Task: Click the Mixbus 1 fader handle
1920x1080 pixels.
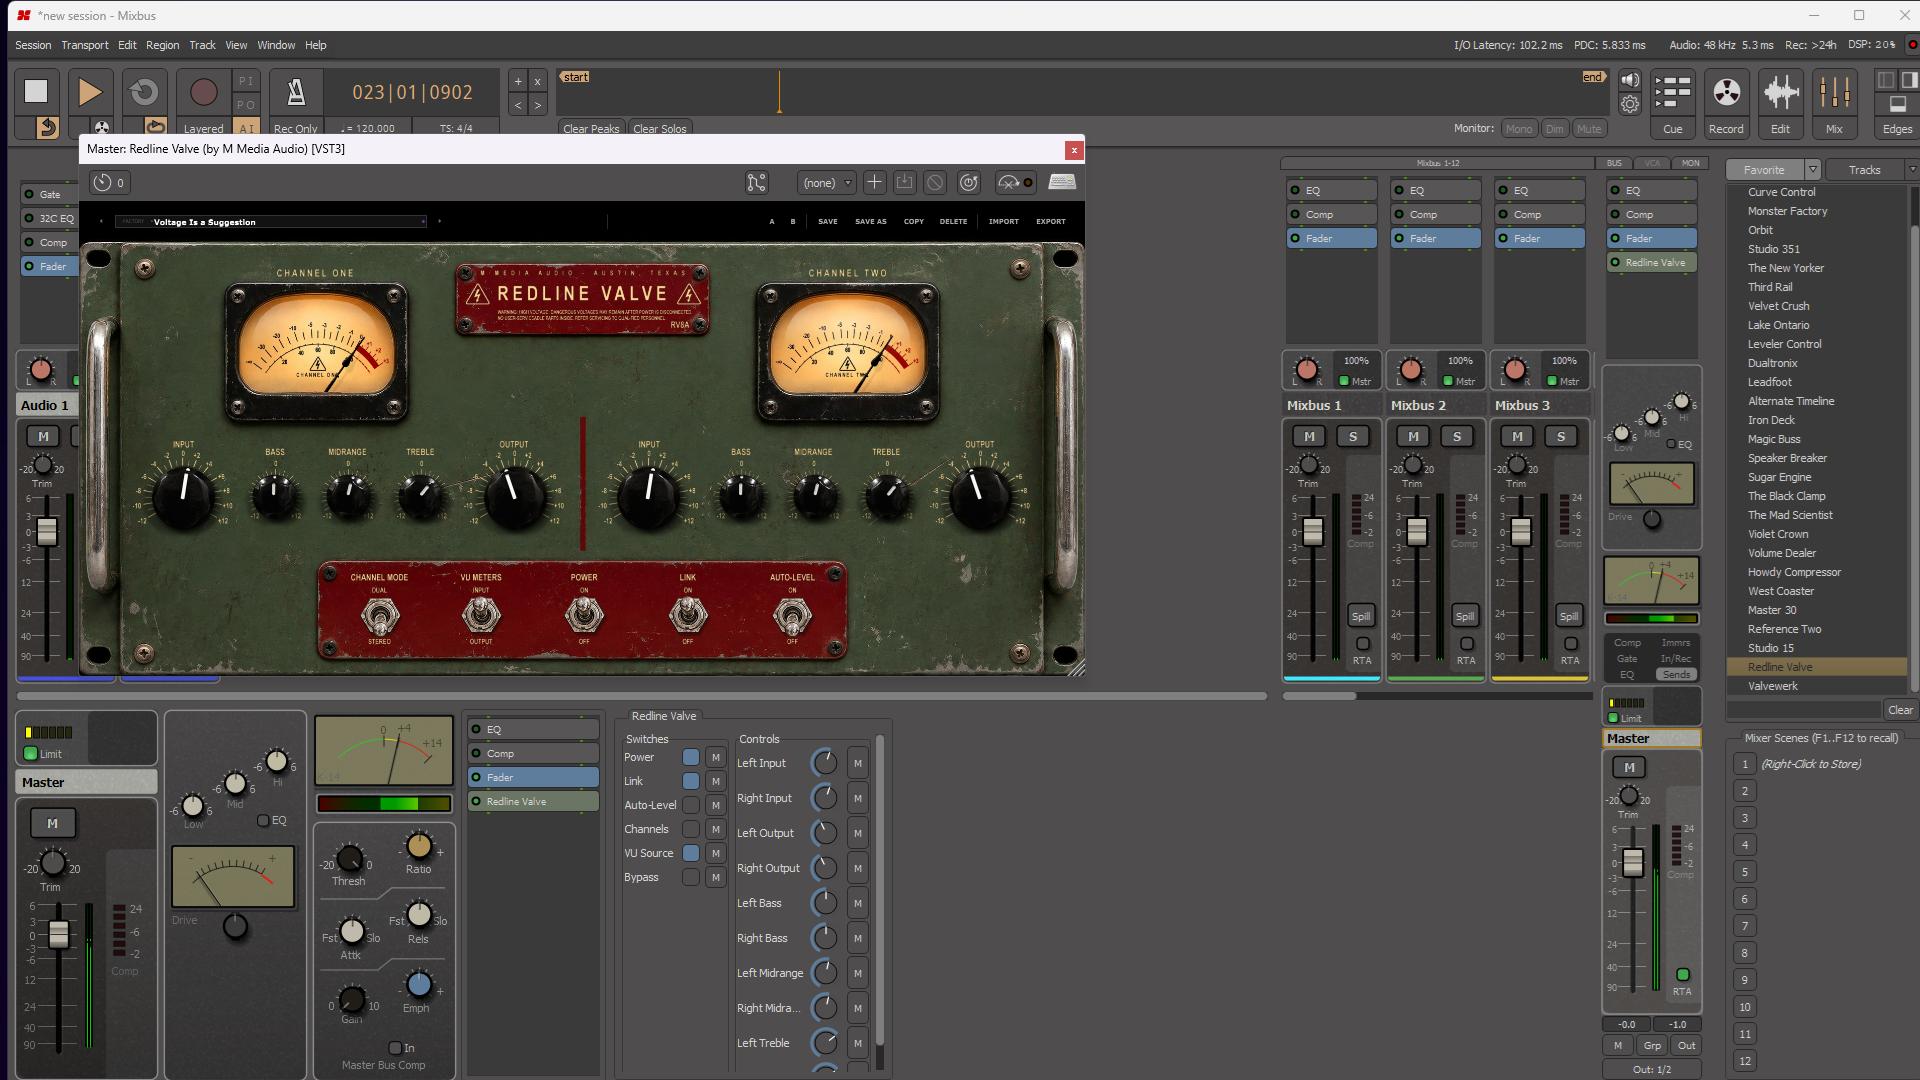Action: point(1313,531)
